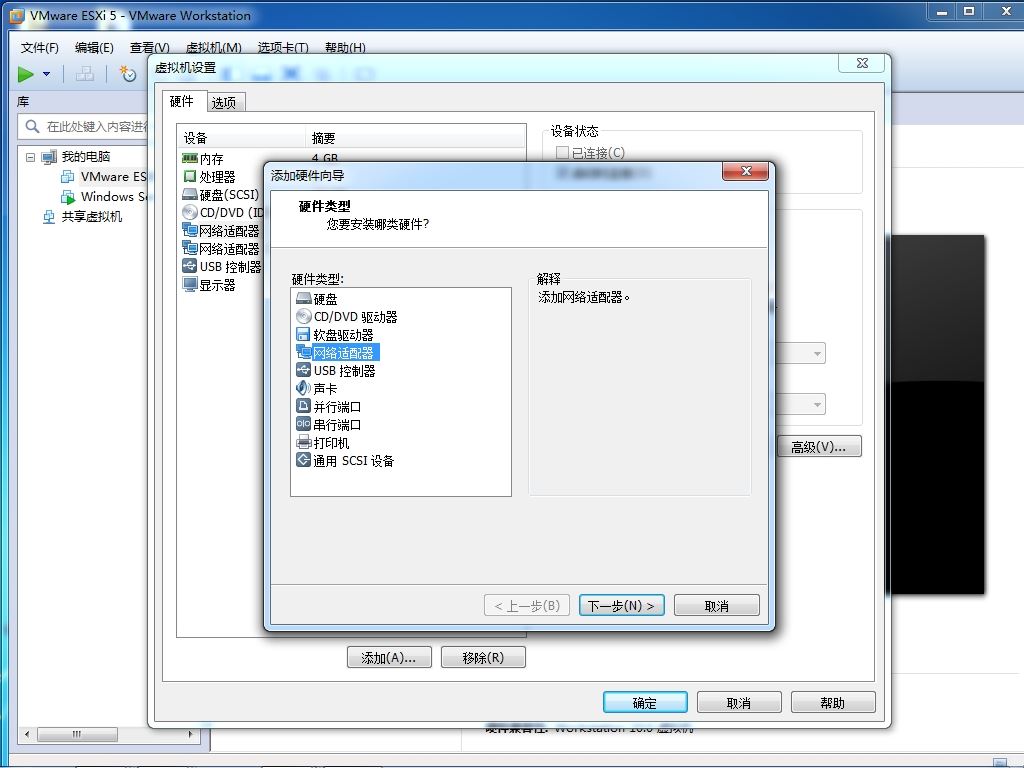Select the 串行端口 serial port icon
The height and width of the screenshot is (768, 1024).
click(x=304, y=424)
